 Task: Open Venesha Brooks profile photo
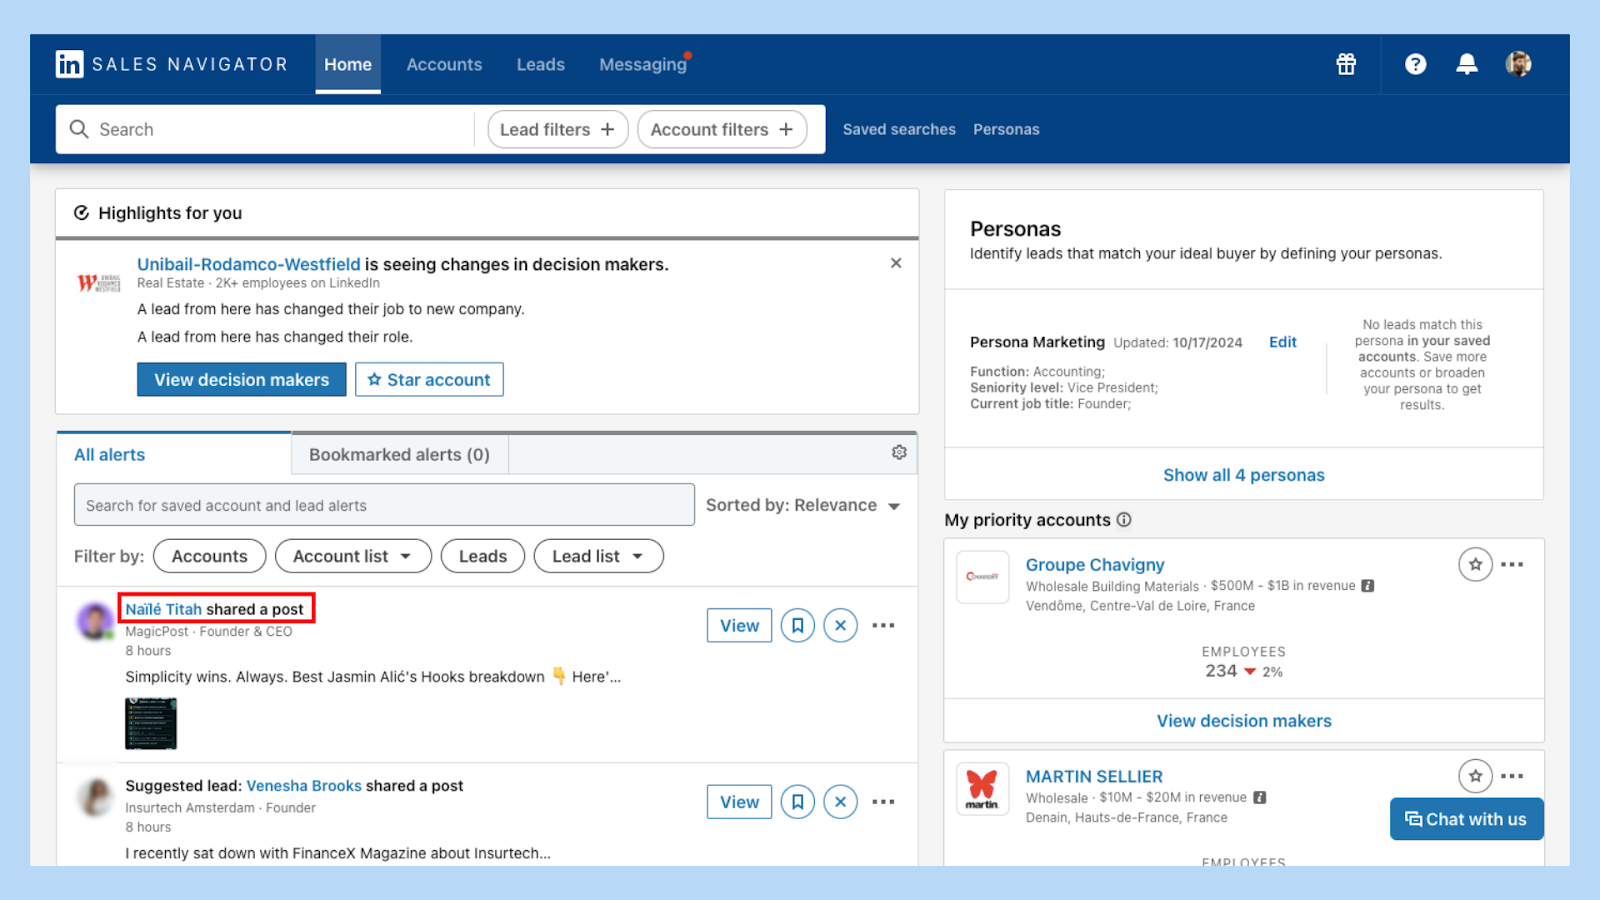[x=96, y=798]
